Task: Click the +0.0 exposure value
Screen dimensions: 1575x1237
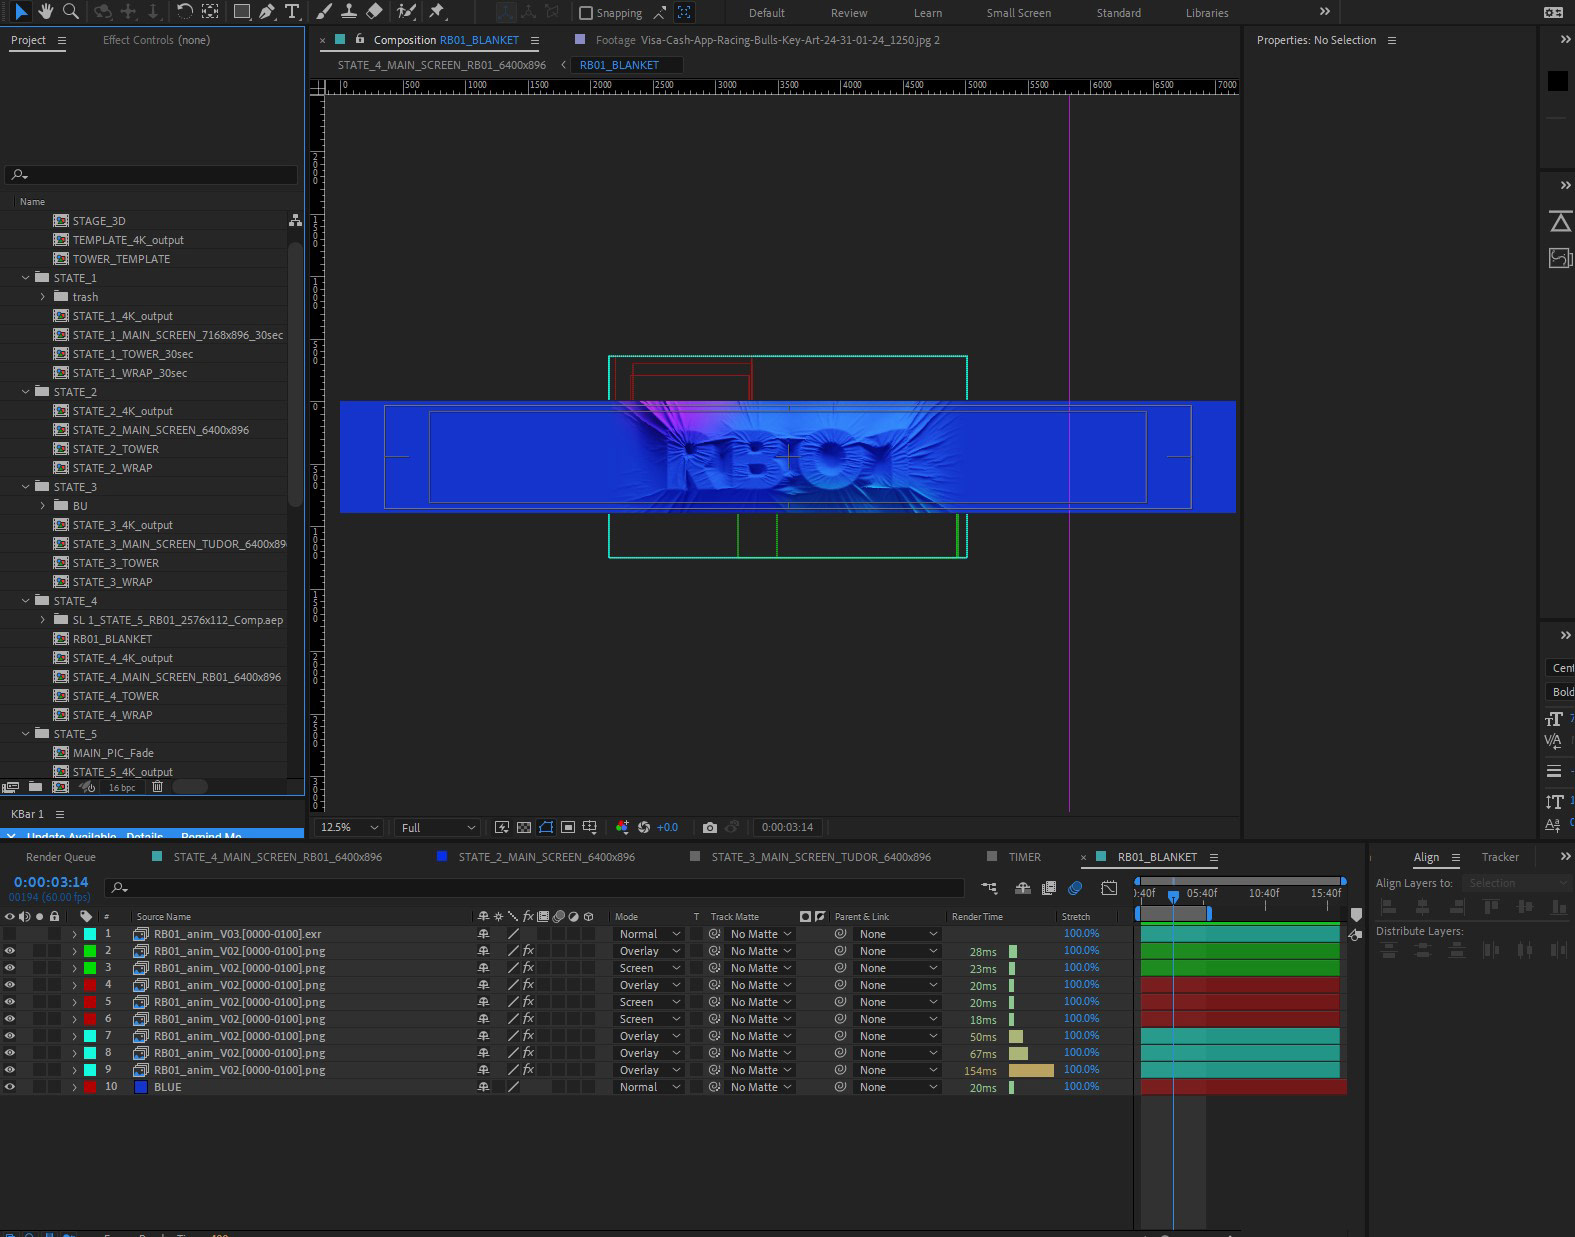Action: coord(667,827)
